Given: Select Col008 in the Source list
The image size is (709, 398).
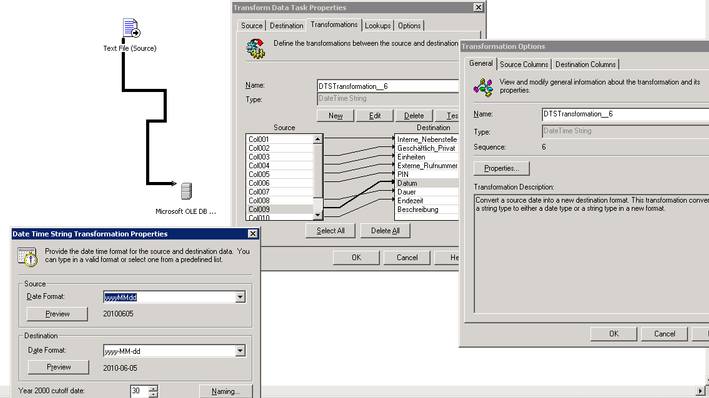Looking at the screenshot, I should point(279,200).
